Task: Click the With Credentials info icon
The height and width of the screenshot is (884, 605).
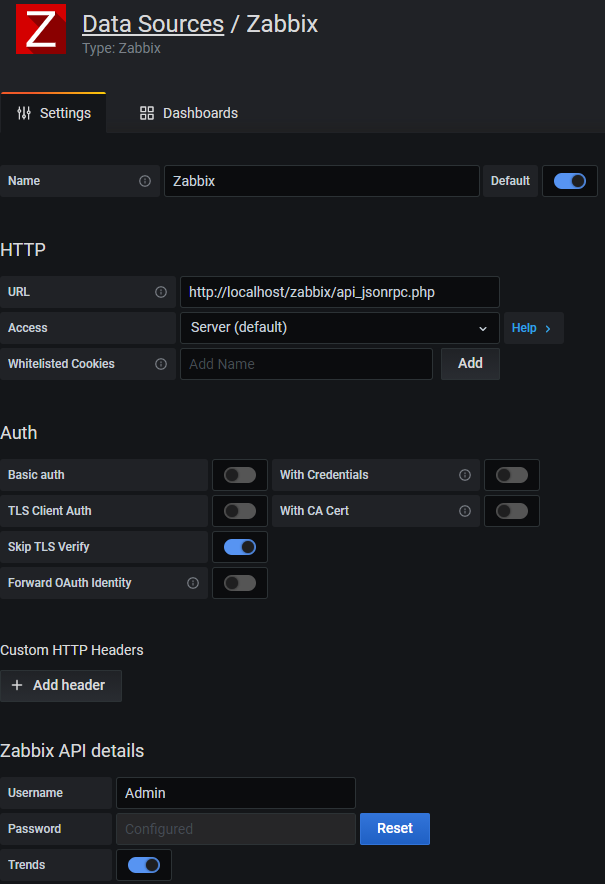Action: pos(465,475)
